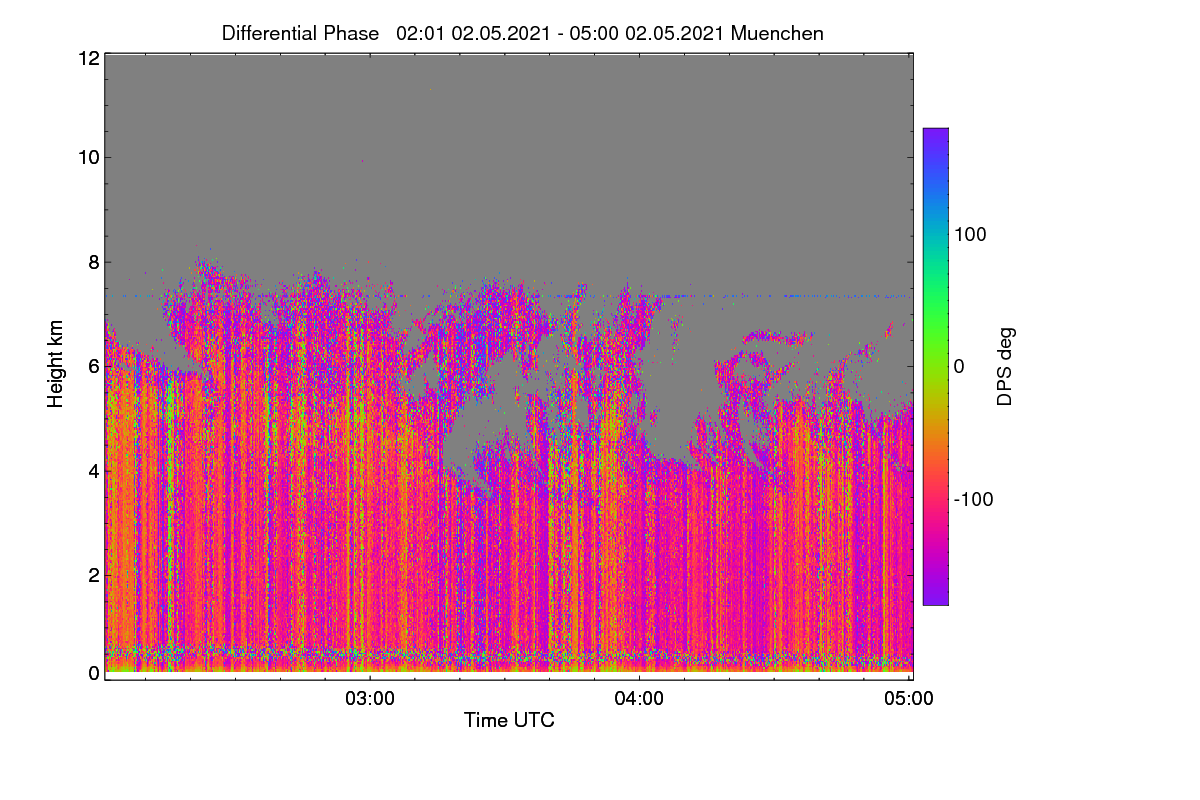Click the height tick label 12
The height and width of the screenshot is (800, 1200).
click(88, 58)
